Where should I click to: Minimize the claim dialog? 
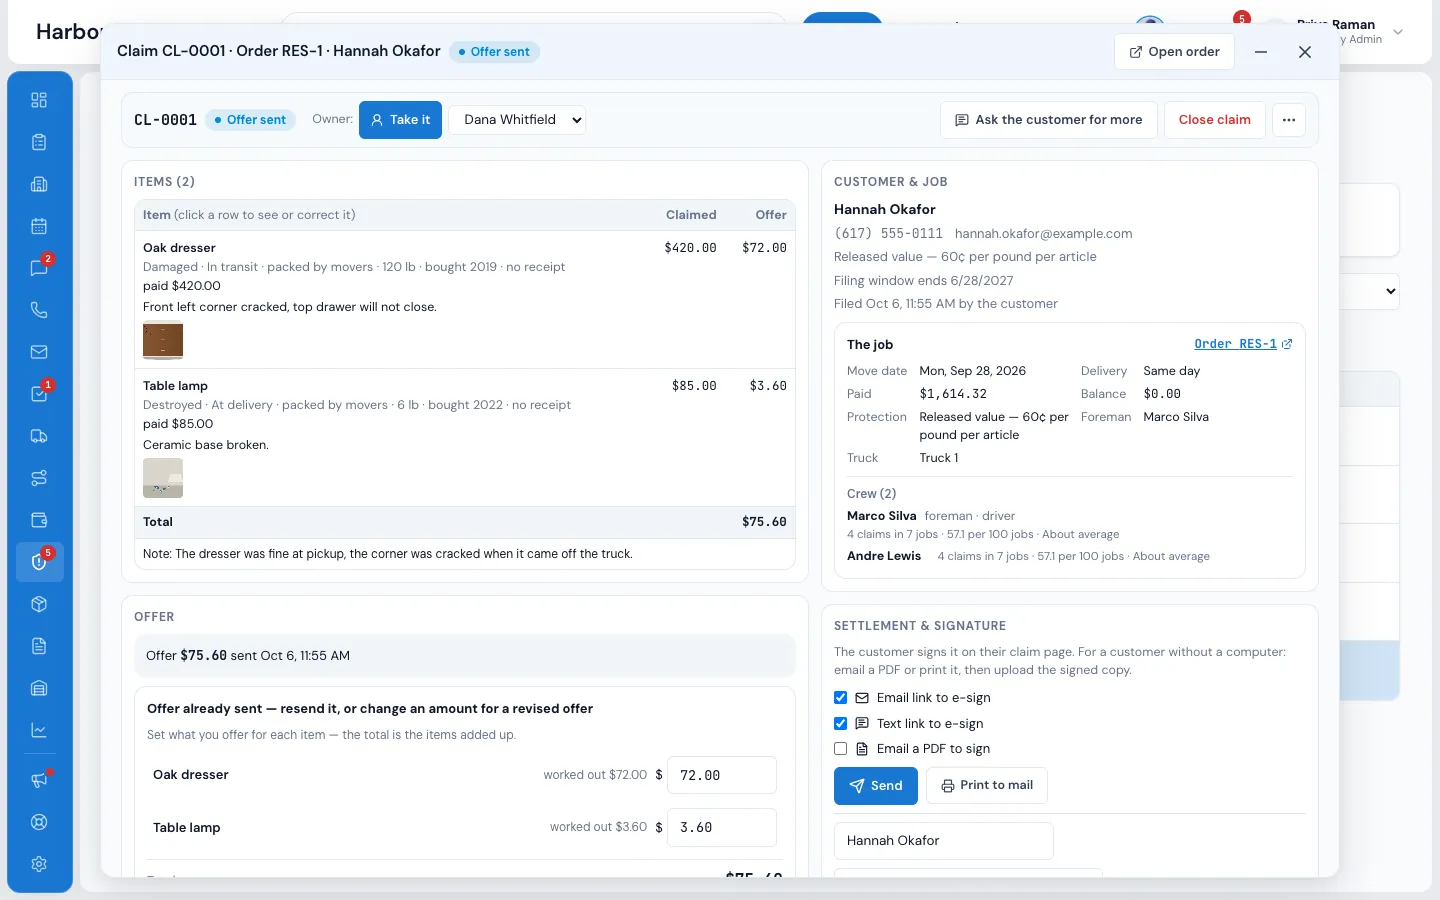(x=1261, y=52)
